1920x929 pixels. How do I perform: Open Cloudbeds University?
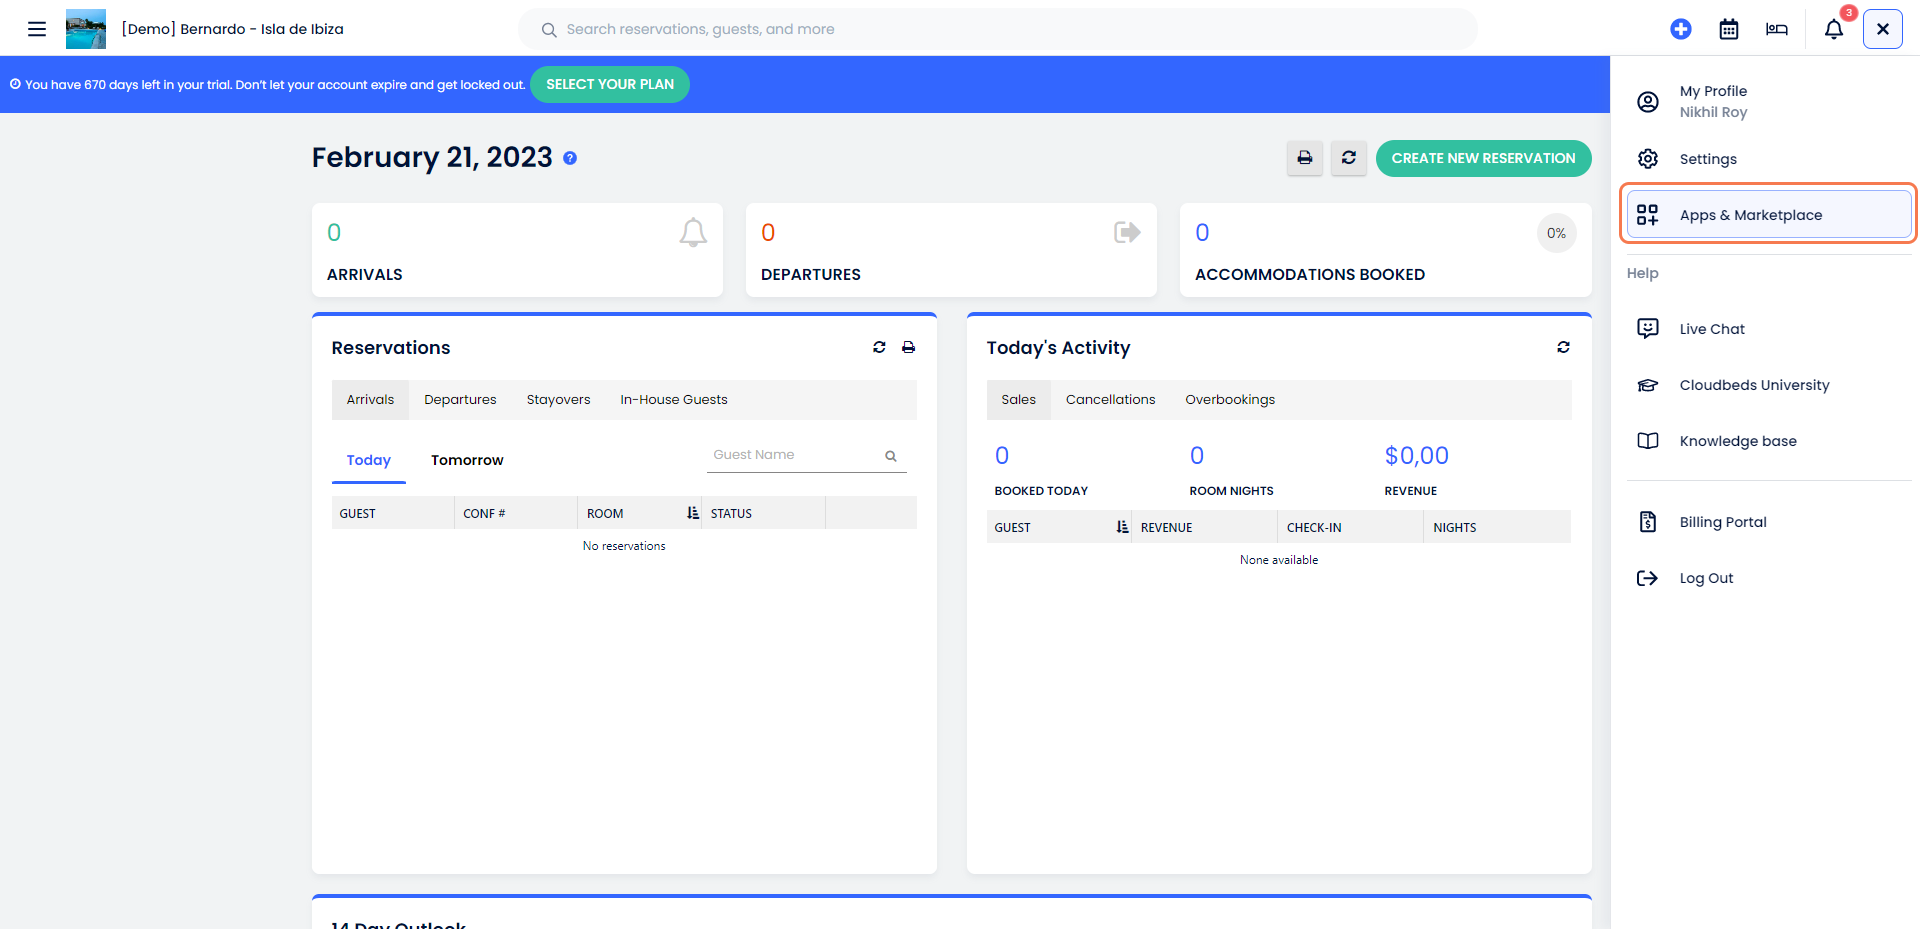(1770, 385)
